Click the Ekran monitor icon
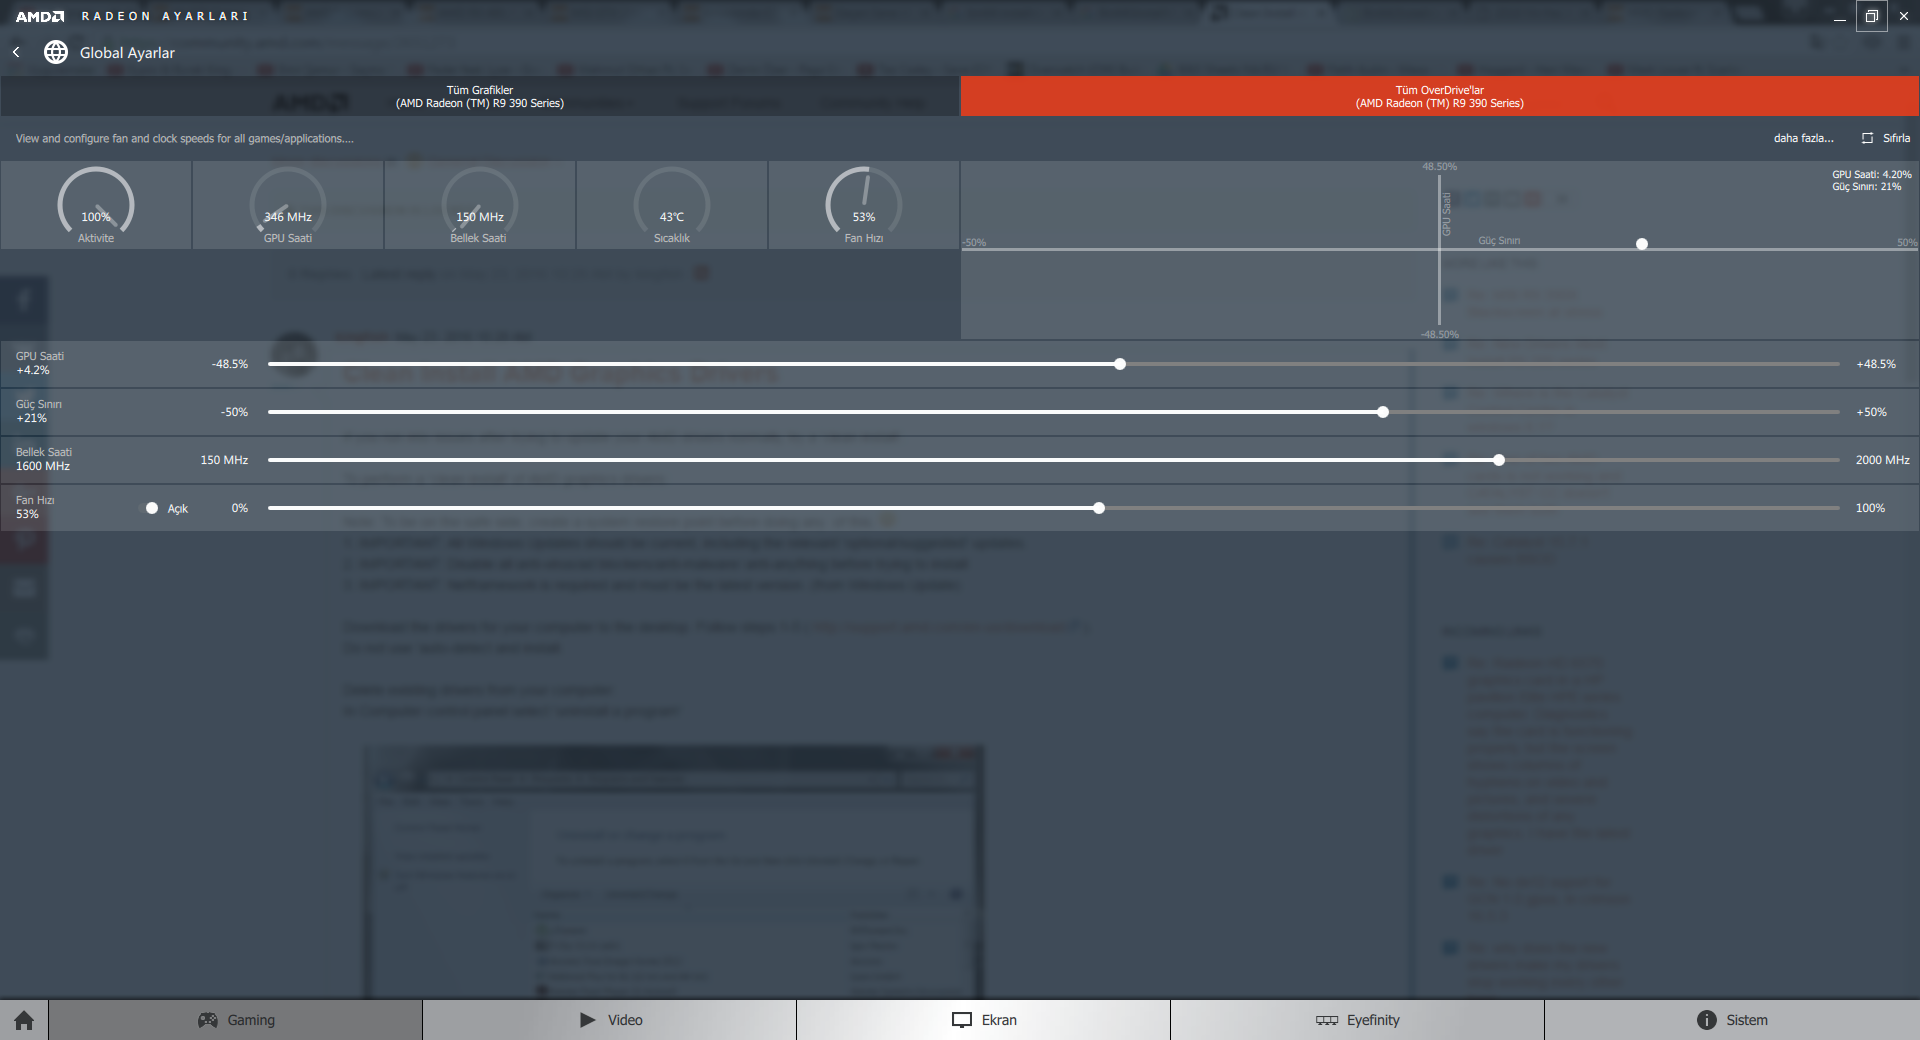This screenshot has height=1040, width=1920. coord(962,1020)
